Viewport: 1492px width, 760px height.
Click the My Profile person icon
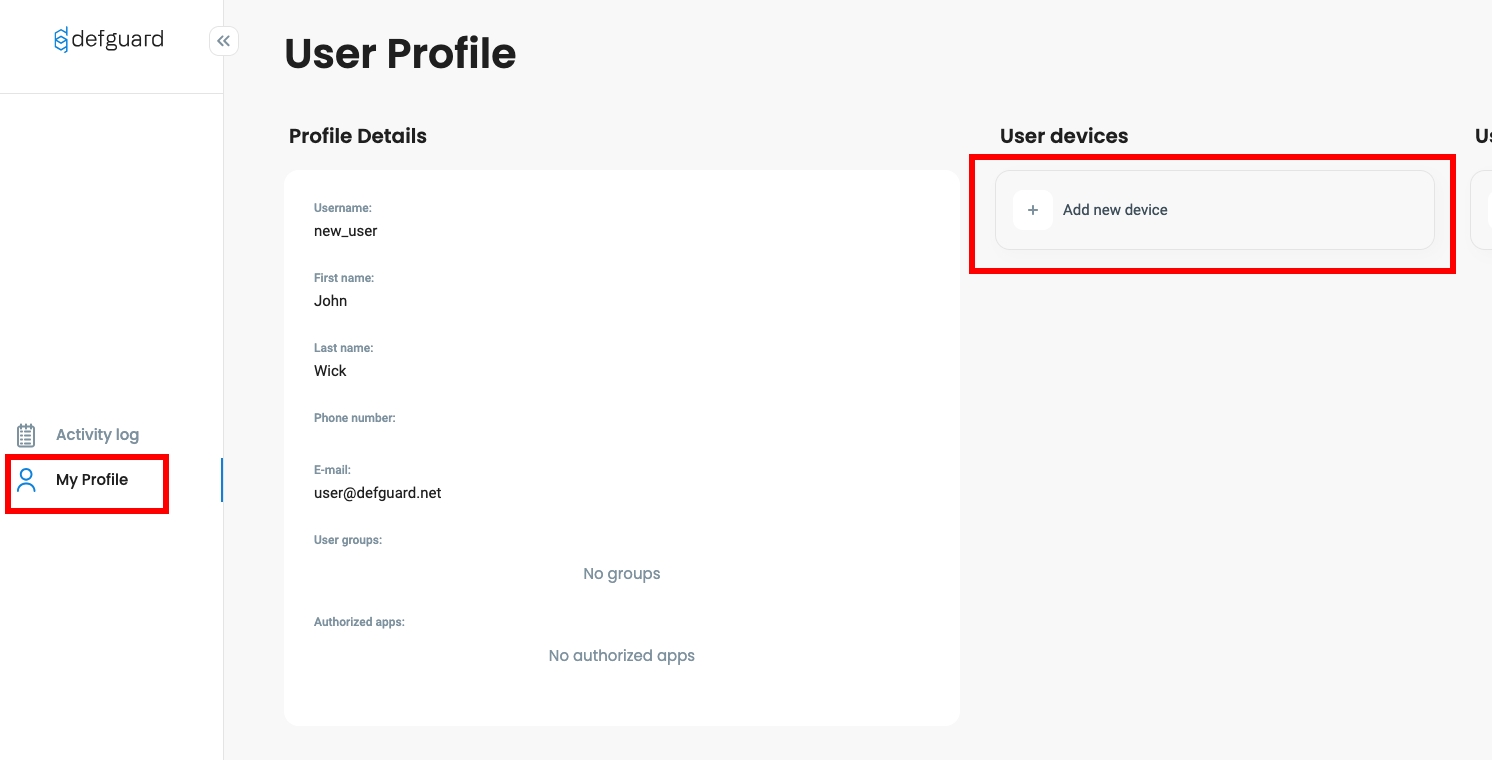click(27, 480)
